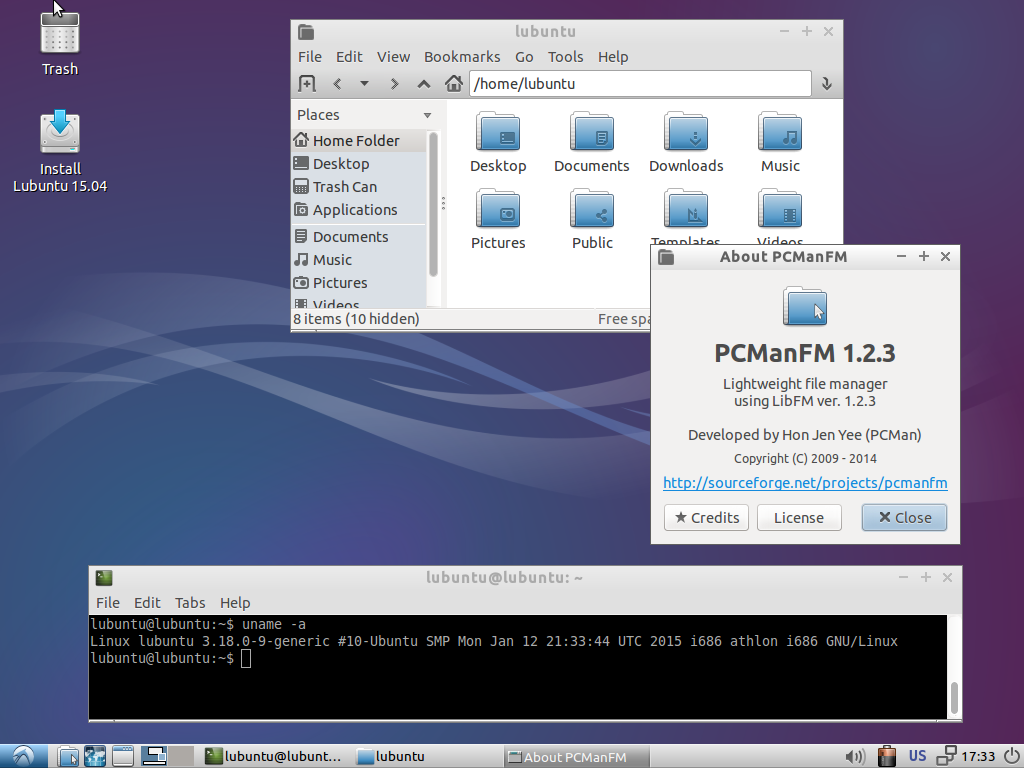Viewport: 1024px width, 768px height.
Task: Select the Documents folder icon in file view
Action: (x=592, y=133)
